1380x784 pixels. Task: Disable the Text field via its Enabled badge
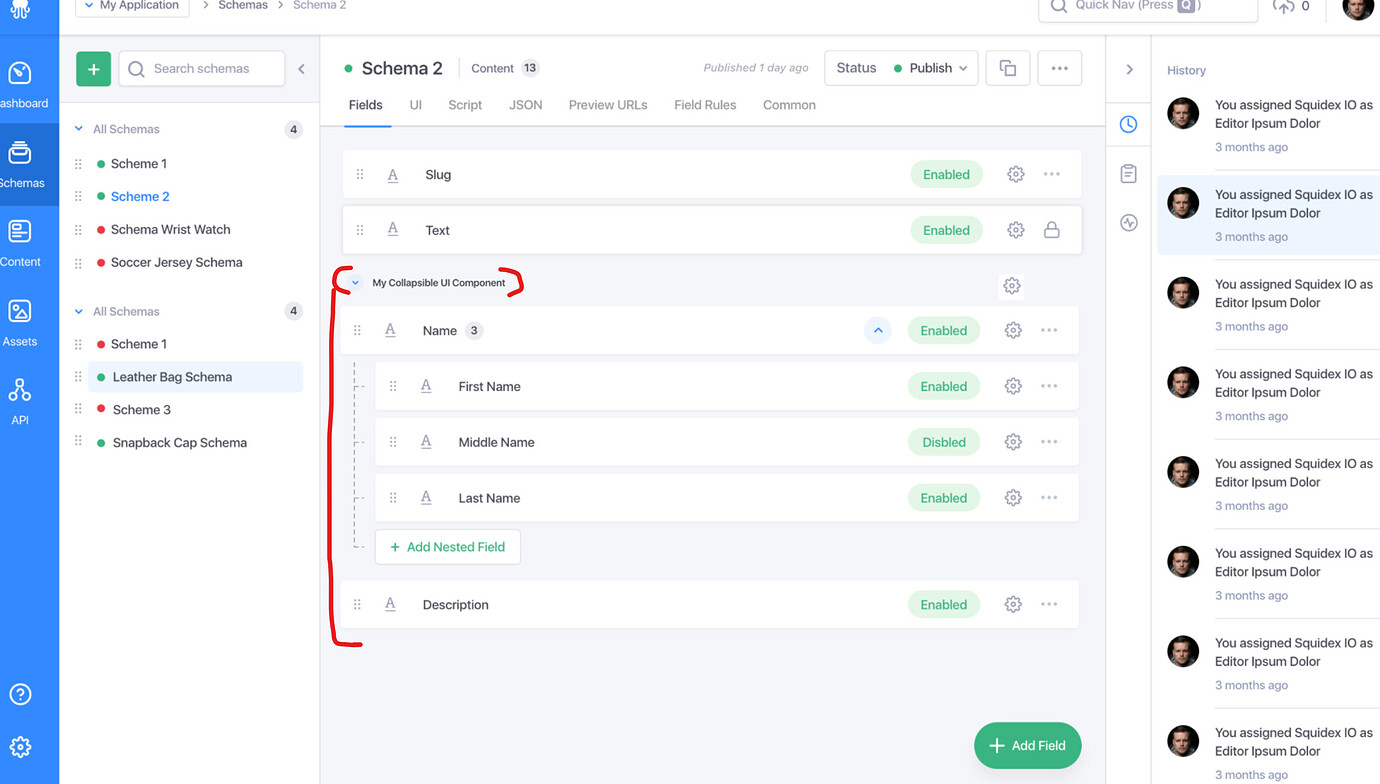coord(946,229)
